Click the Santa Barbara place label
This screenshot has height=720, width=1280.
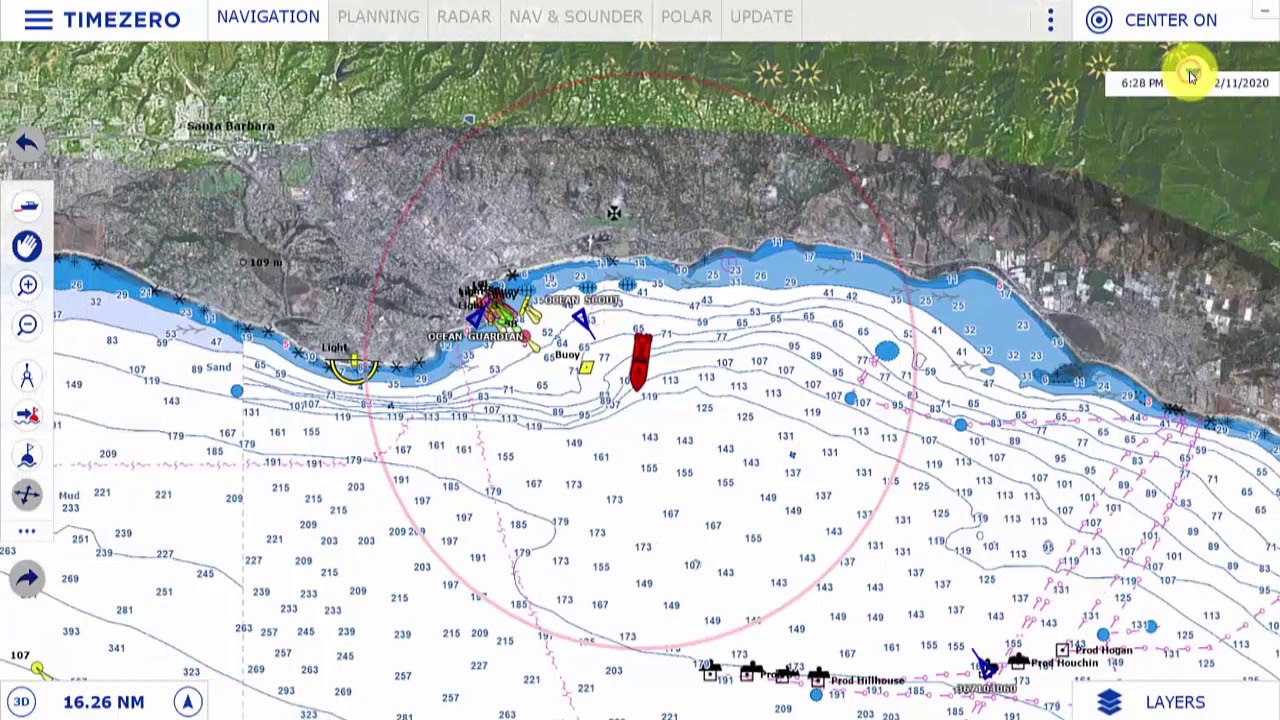(230, 126)
